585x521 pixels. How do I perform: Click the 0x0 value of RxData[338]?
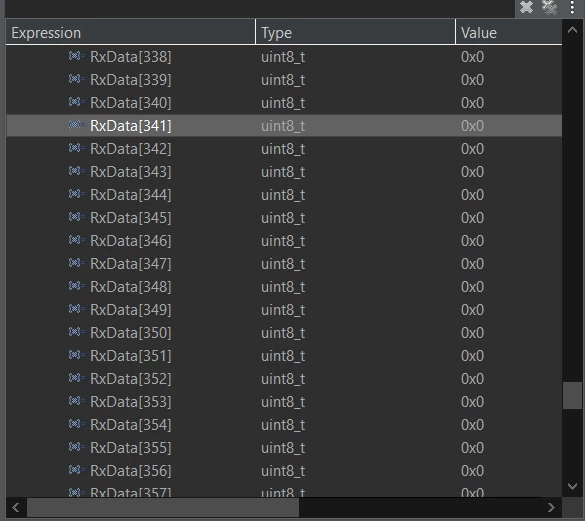472,57
